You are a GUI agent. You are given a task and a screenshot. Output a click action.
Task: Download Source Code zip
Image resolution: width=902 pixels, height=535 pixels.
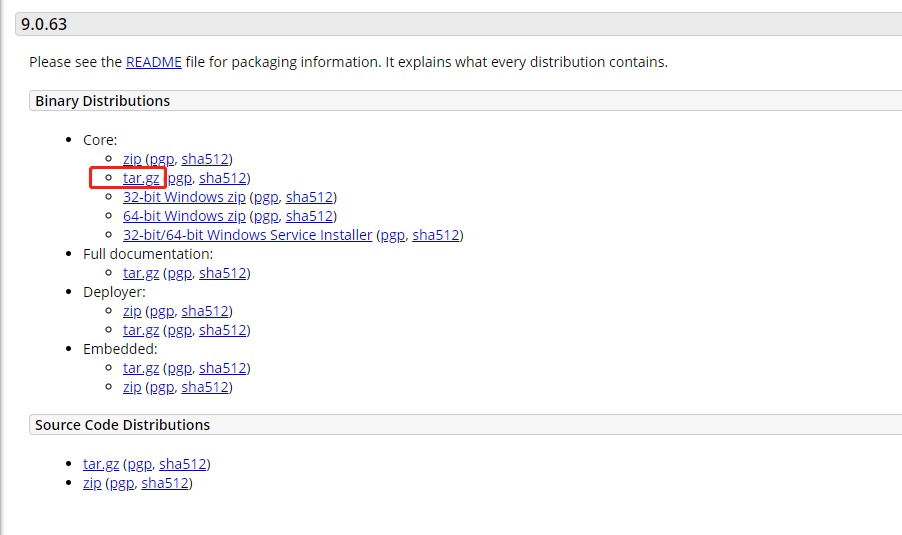[x=92, y=483]
